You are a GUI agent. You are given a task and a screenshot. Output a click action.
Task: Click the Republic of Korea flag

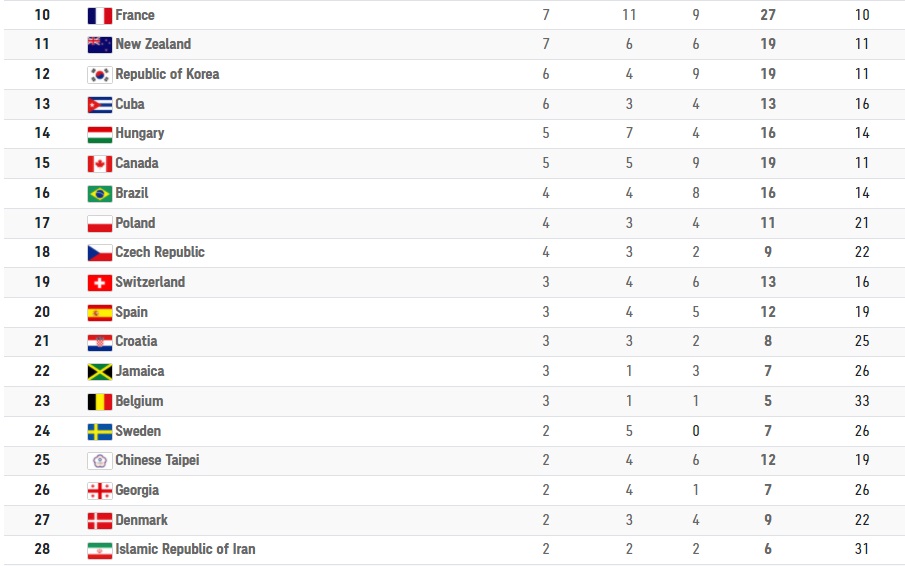pos(99,75)
